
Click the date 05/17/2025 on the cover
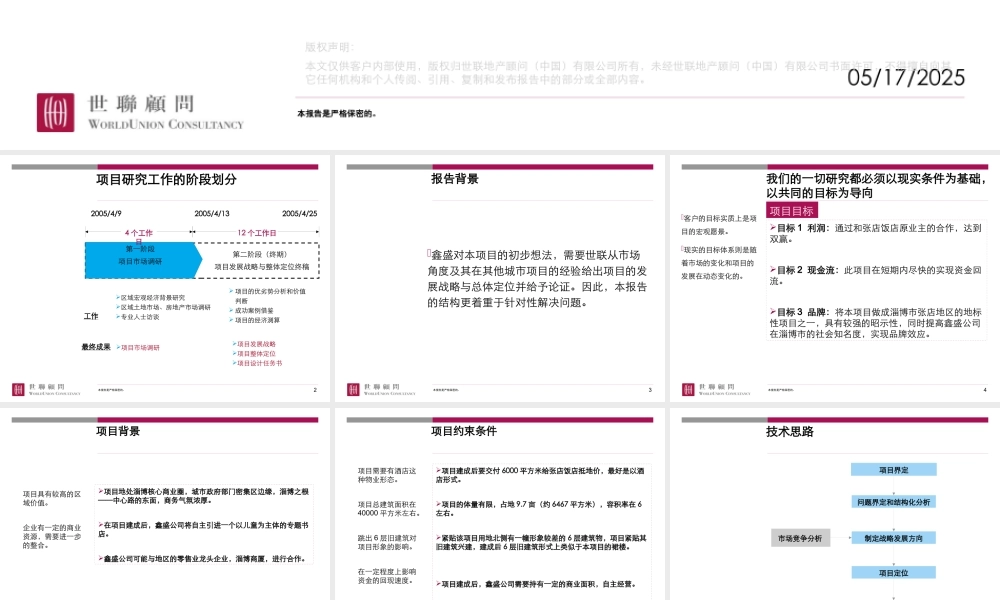(906, 78)
